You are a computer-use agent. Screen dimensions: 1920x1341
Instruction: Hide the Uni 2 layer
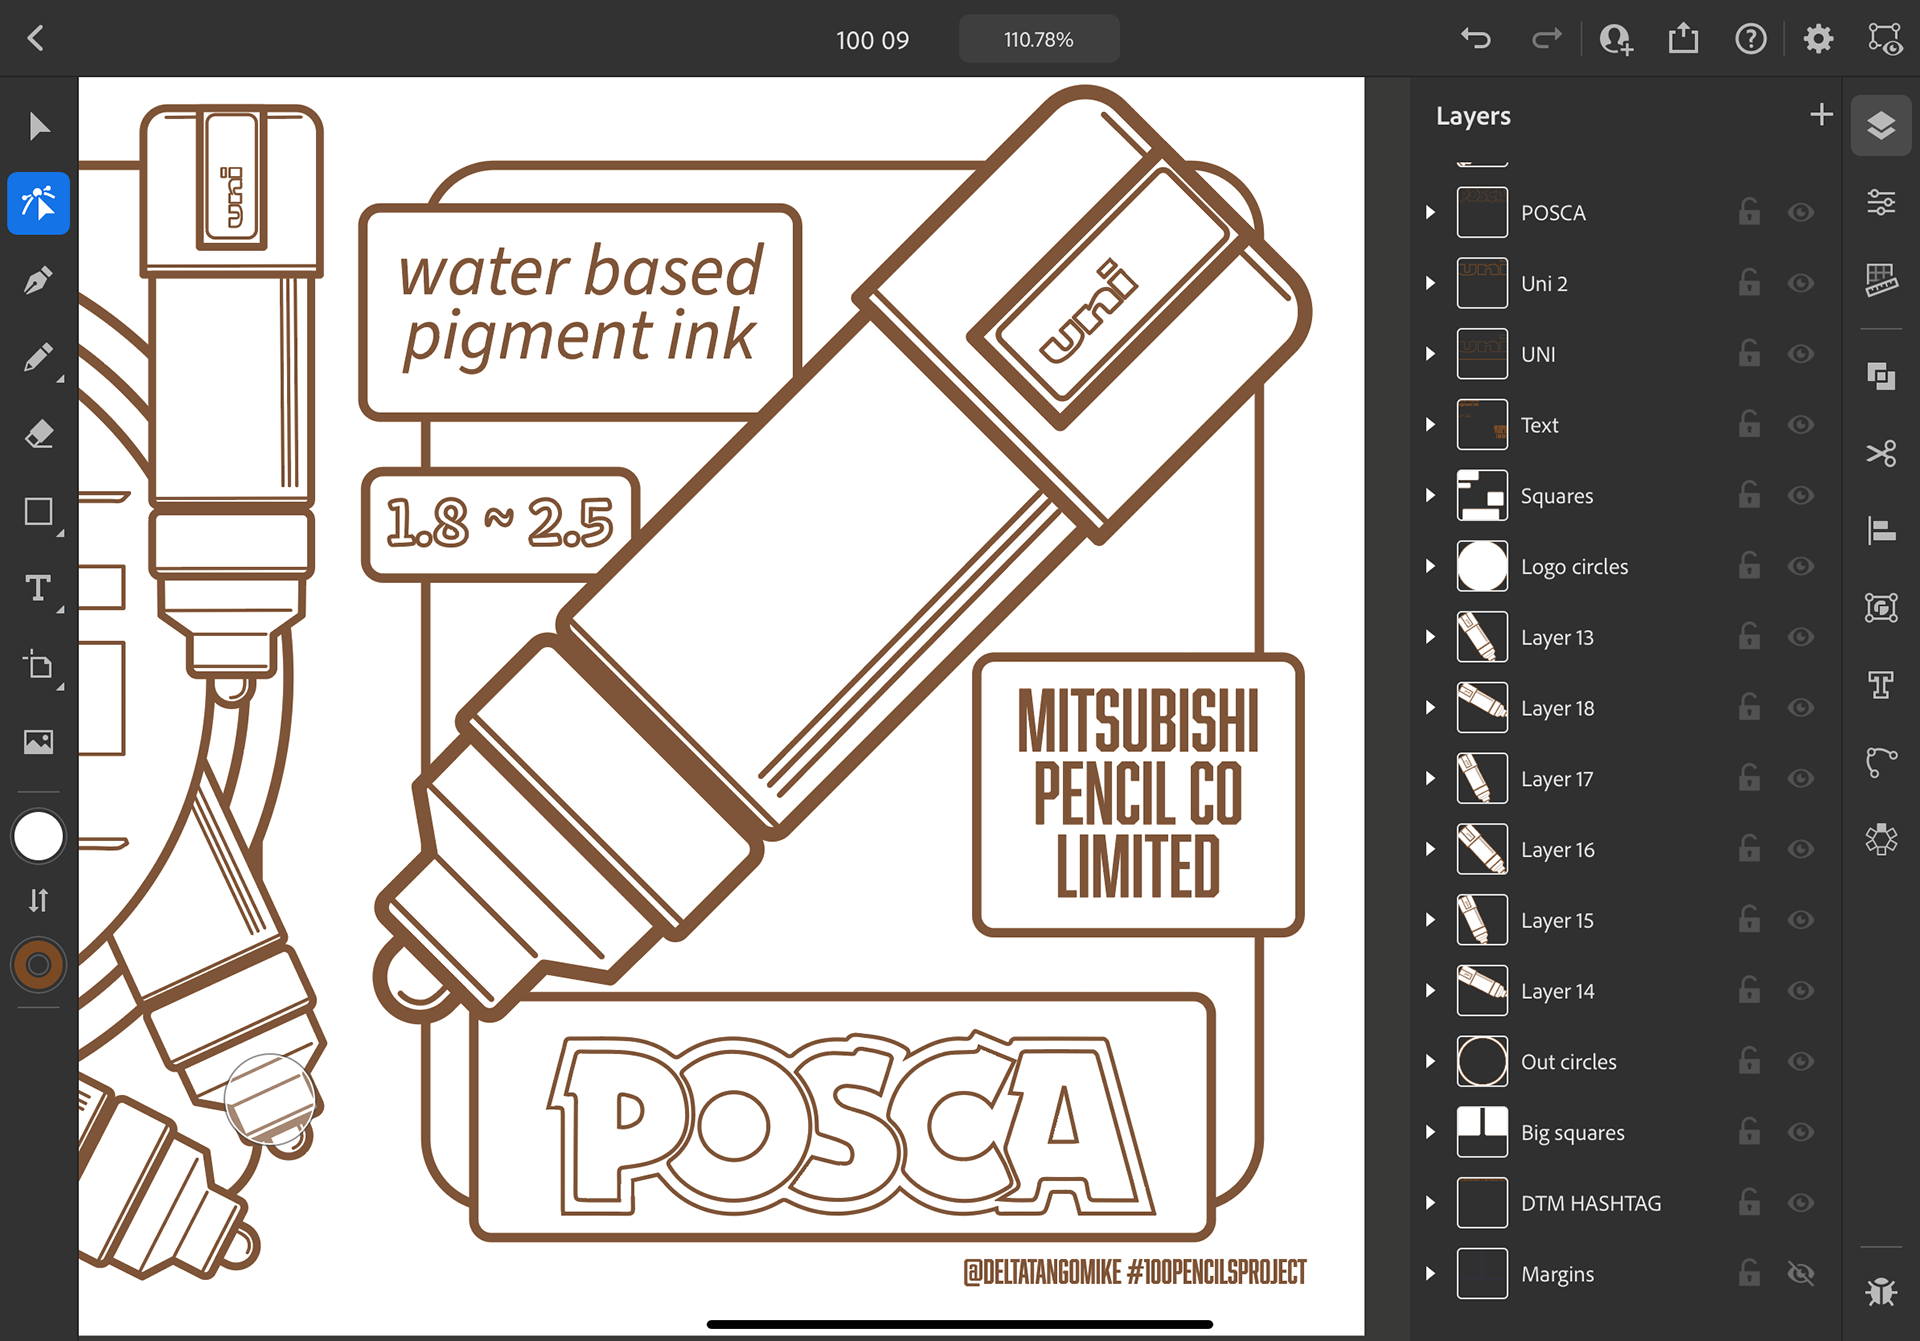coord(1801,283)
